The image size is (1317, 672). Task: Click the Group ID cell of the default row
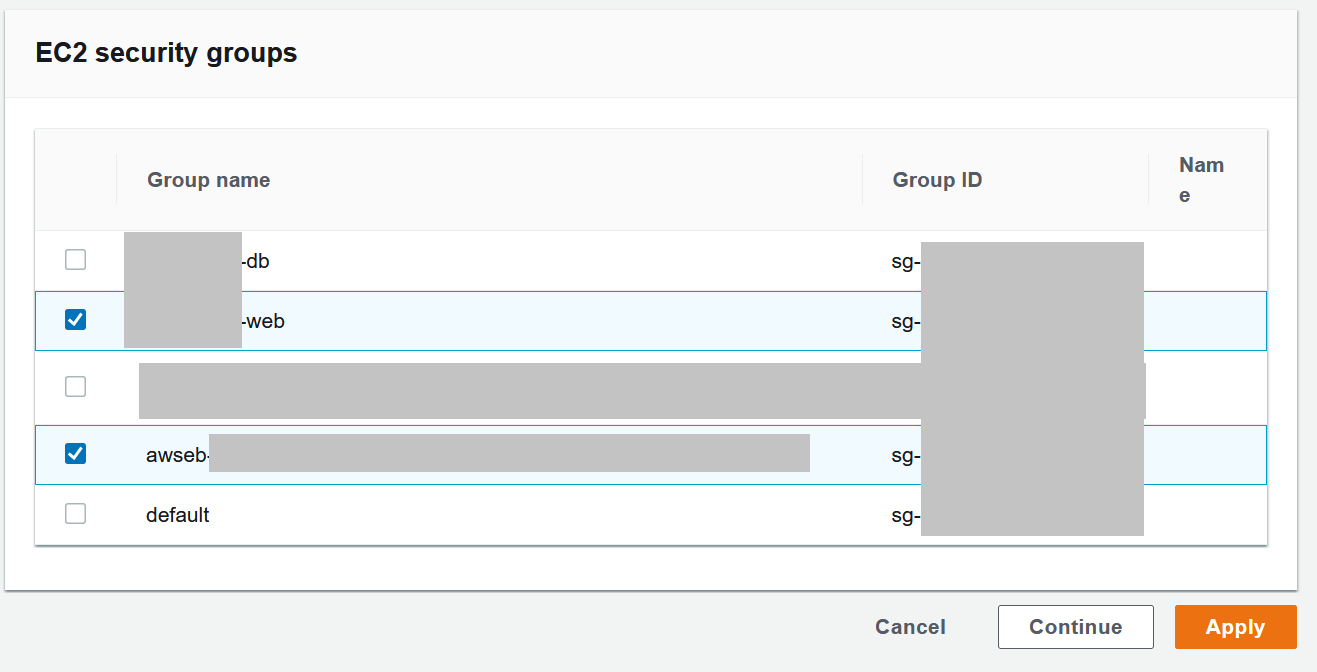[x=1017, y=515]
